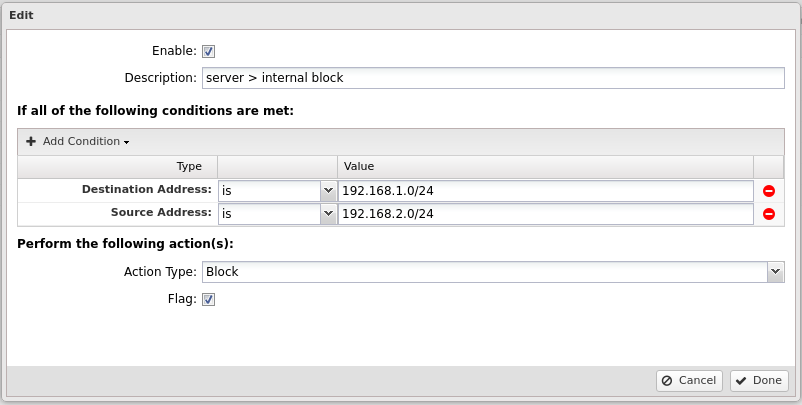Viewport: 802px width, 405px height.
Task: Click the 'Perform the following action(s)' heading
Action: [x=125, y=244]
